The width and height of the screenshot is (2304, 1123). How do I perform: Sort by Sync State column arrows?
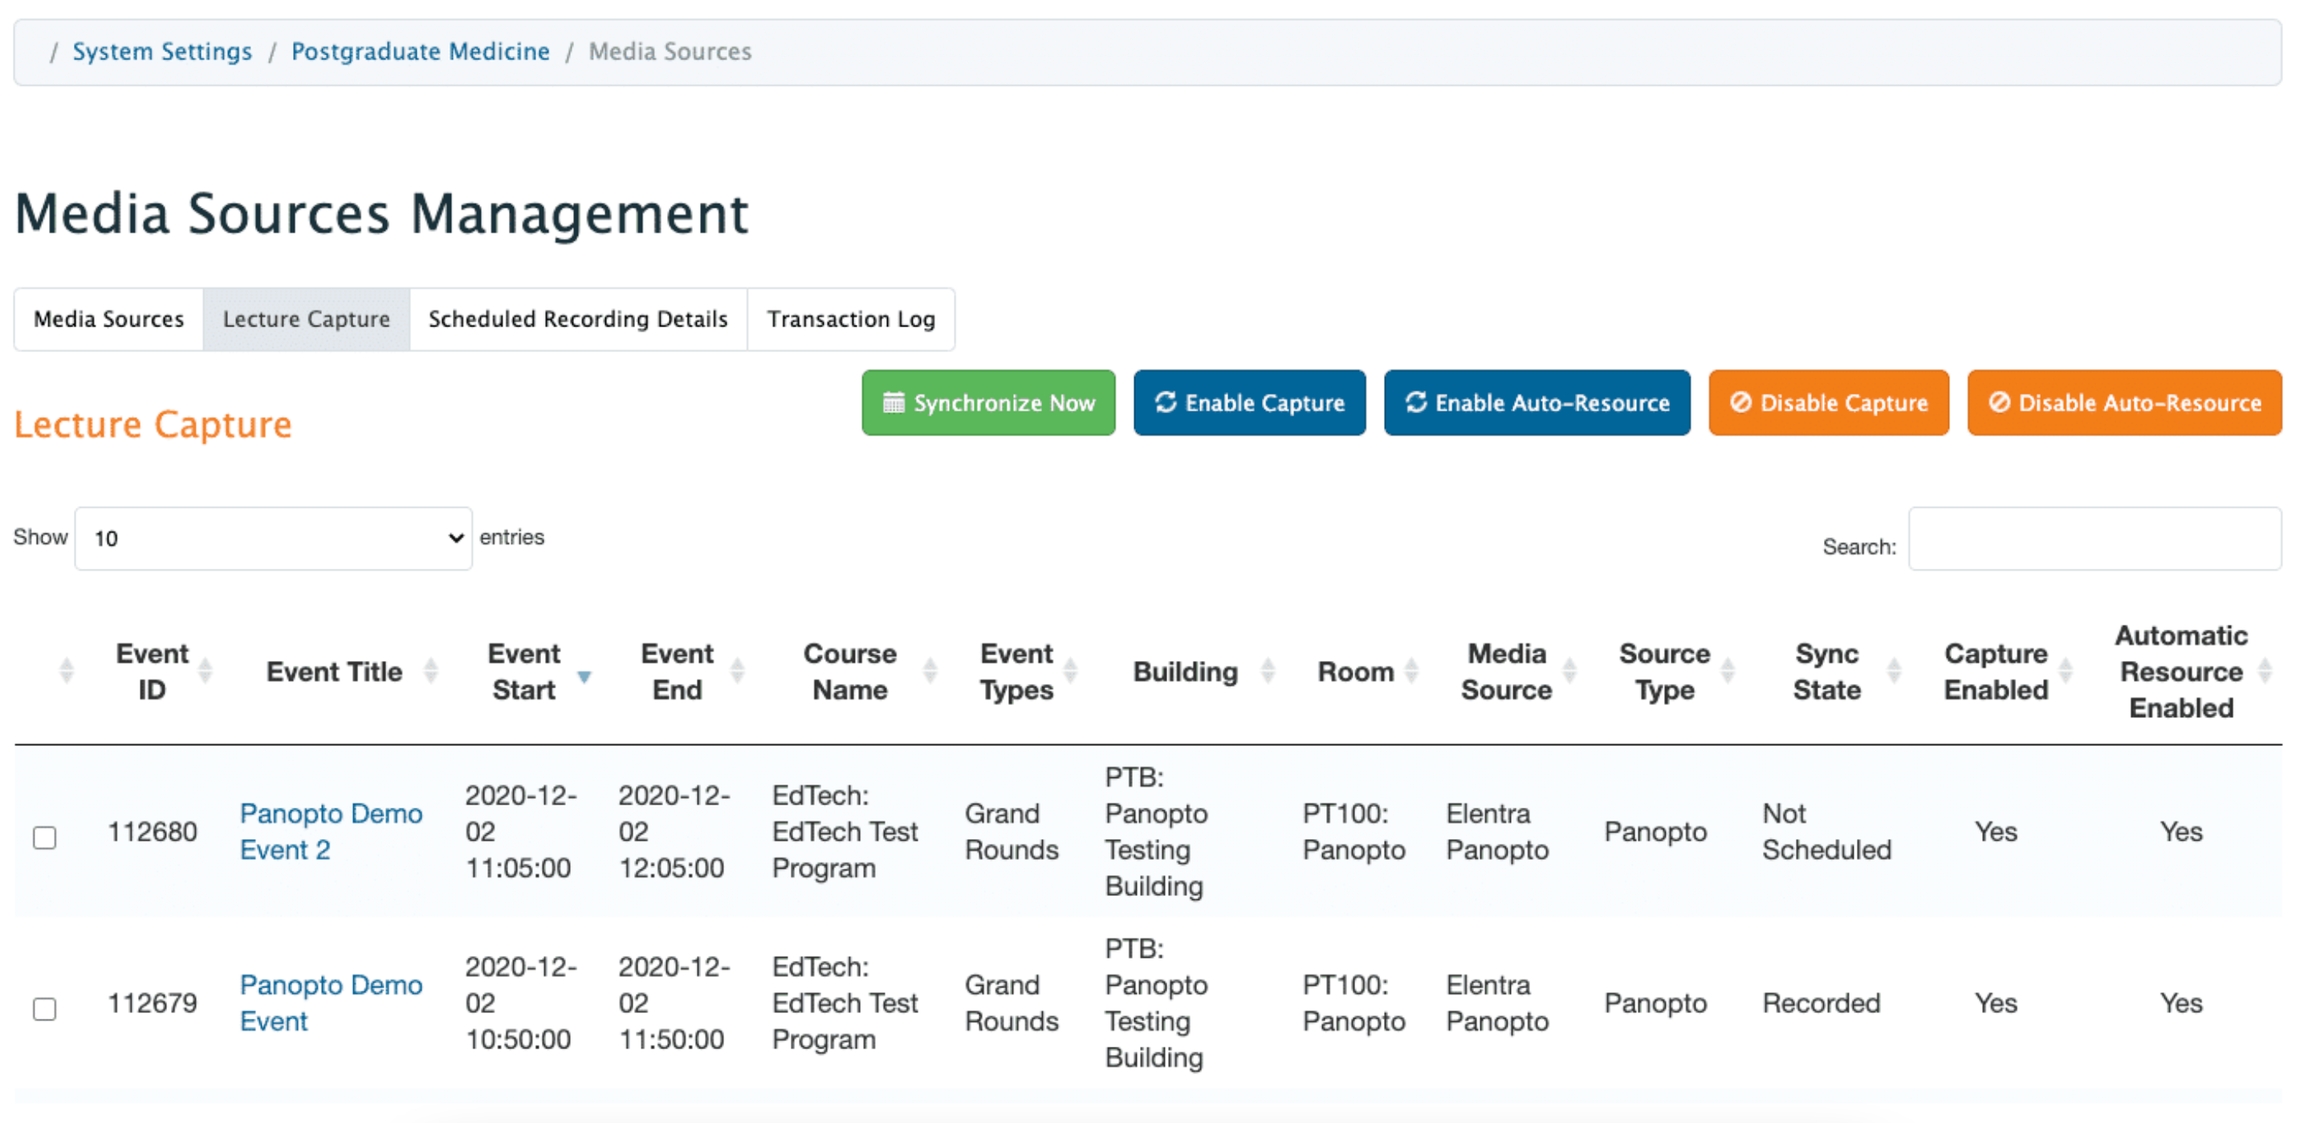pos(1893,671)
